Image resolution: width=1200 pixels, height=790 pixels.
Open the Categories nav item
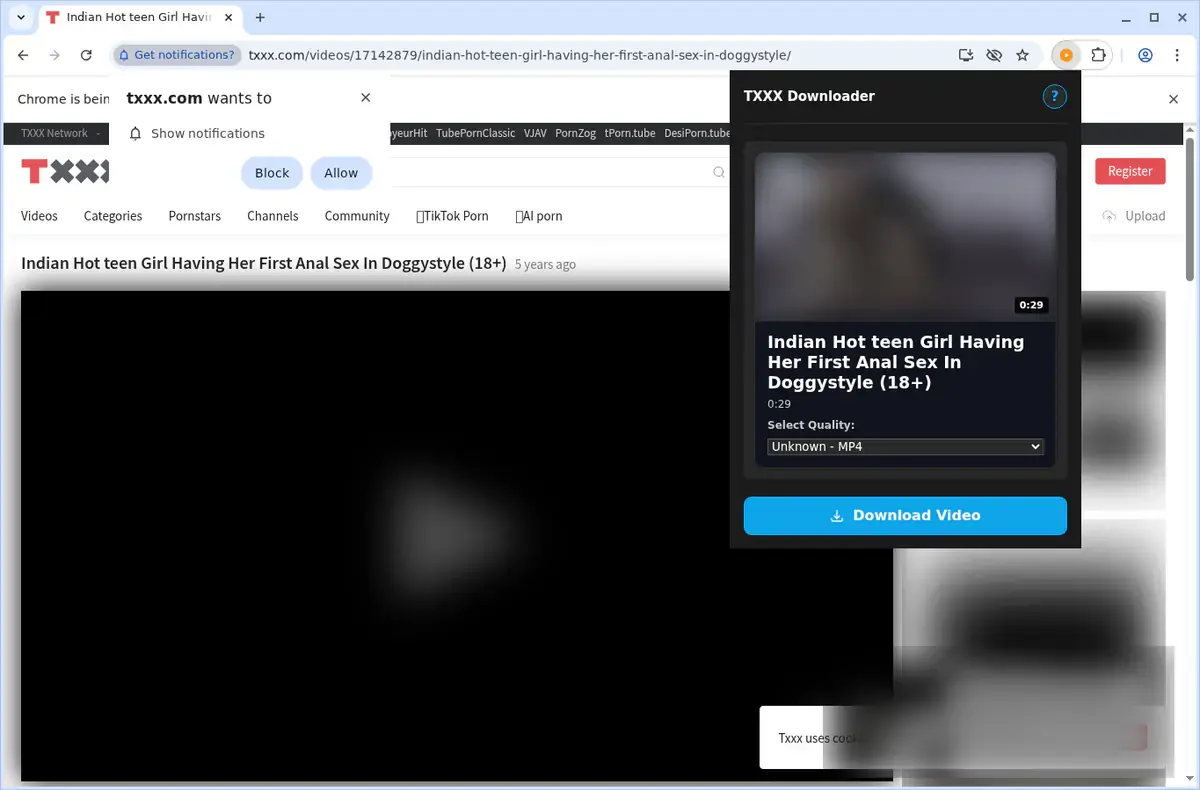pyautogui.click(x=113, y=216)
